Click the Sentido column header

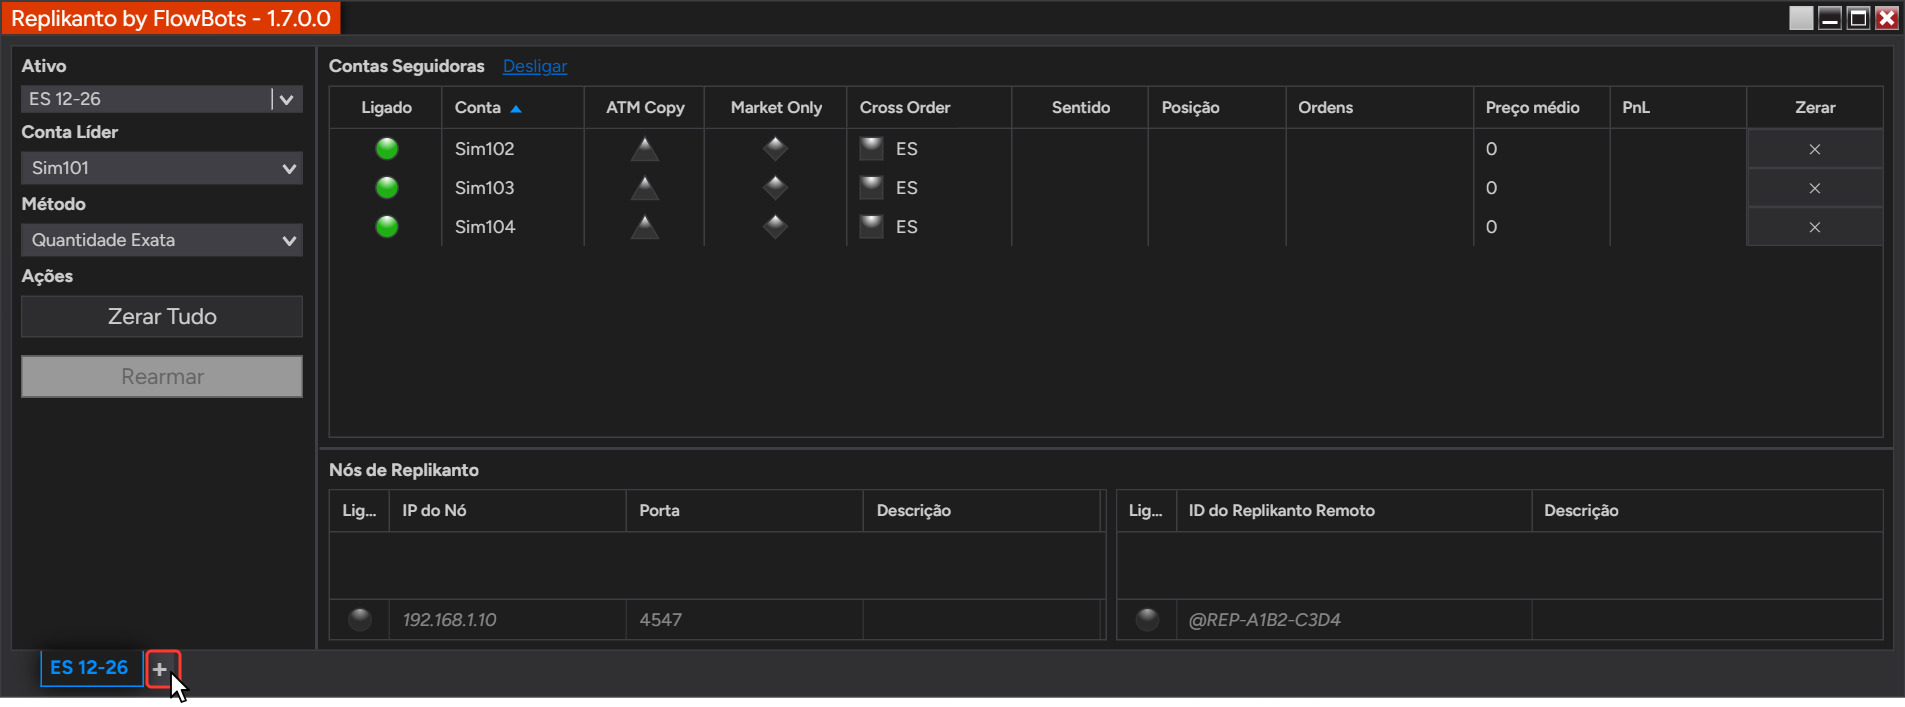click(x=1081, y=107)
